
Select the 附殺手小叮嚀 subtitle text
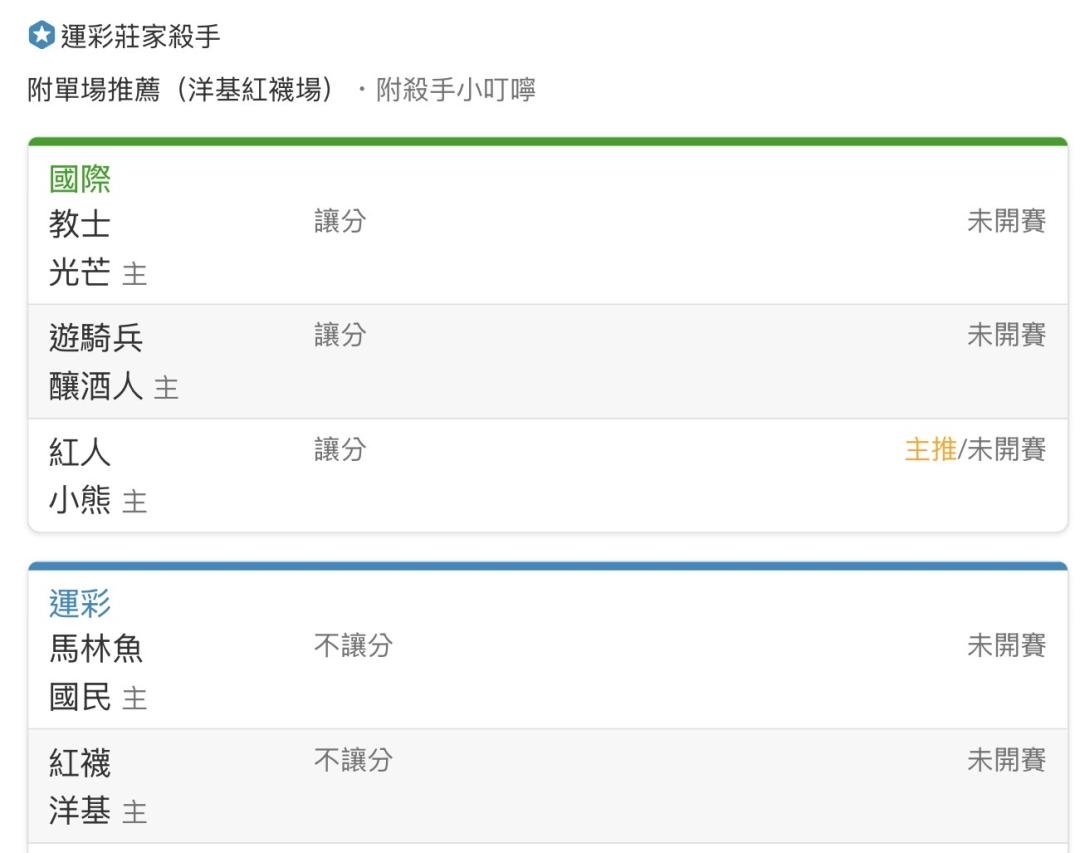[455, 90]
